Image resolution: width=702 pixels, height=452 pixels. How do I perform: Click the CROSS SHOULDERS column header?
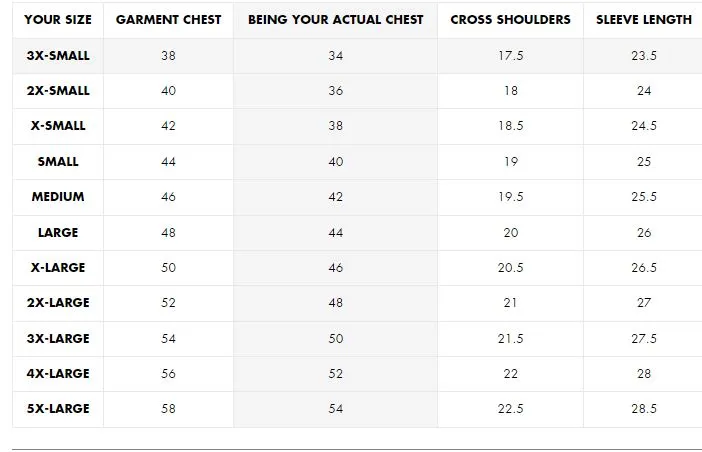click(510, 20)
